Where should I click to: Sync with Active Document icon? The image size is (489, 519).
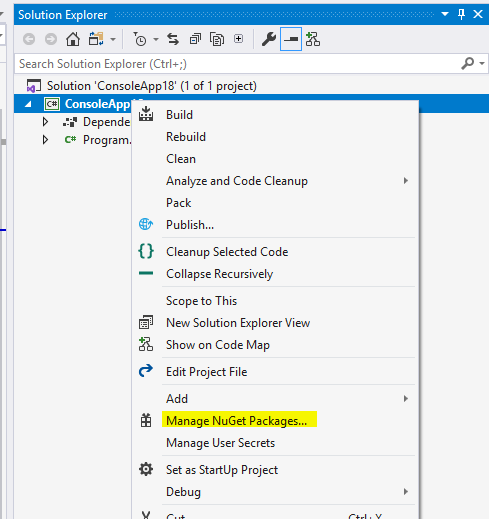(x=173, y=39)
